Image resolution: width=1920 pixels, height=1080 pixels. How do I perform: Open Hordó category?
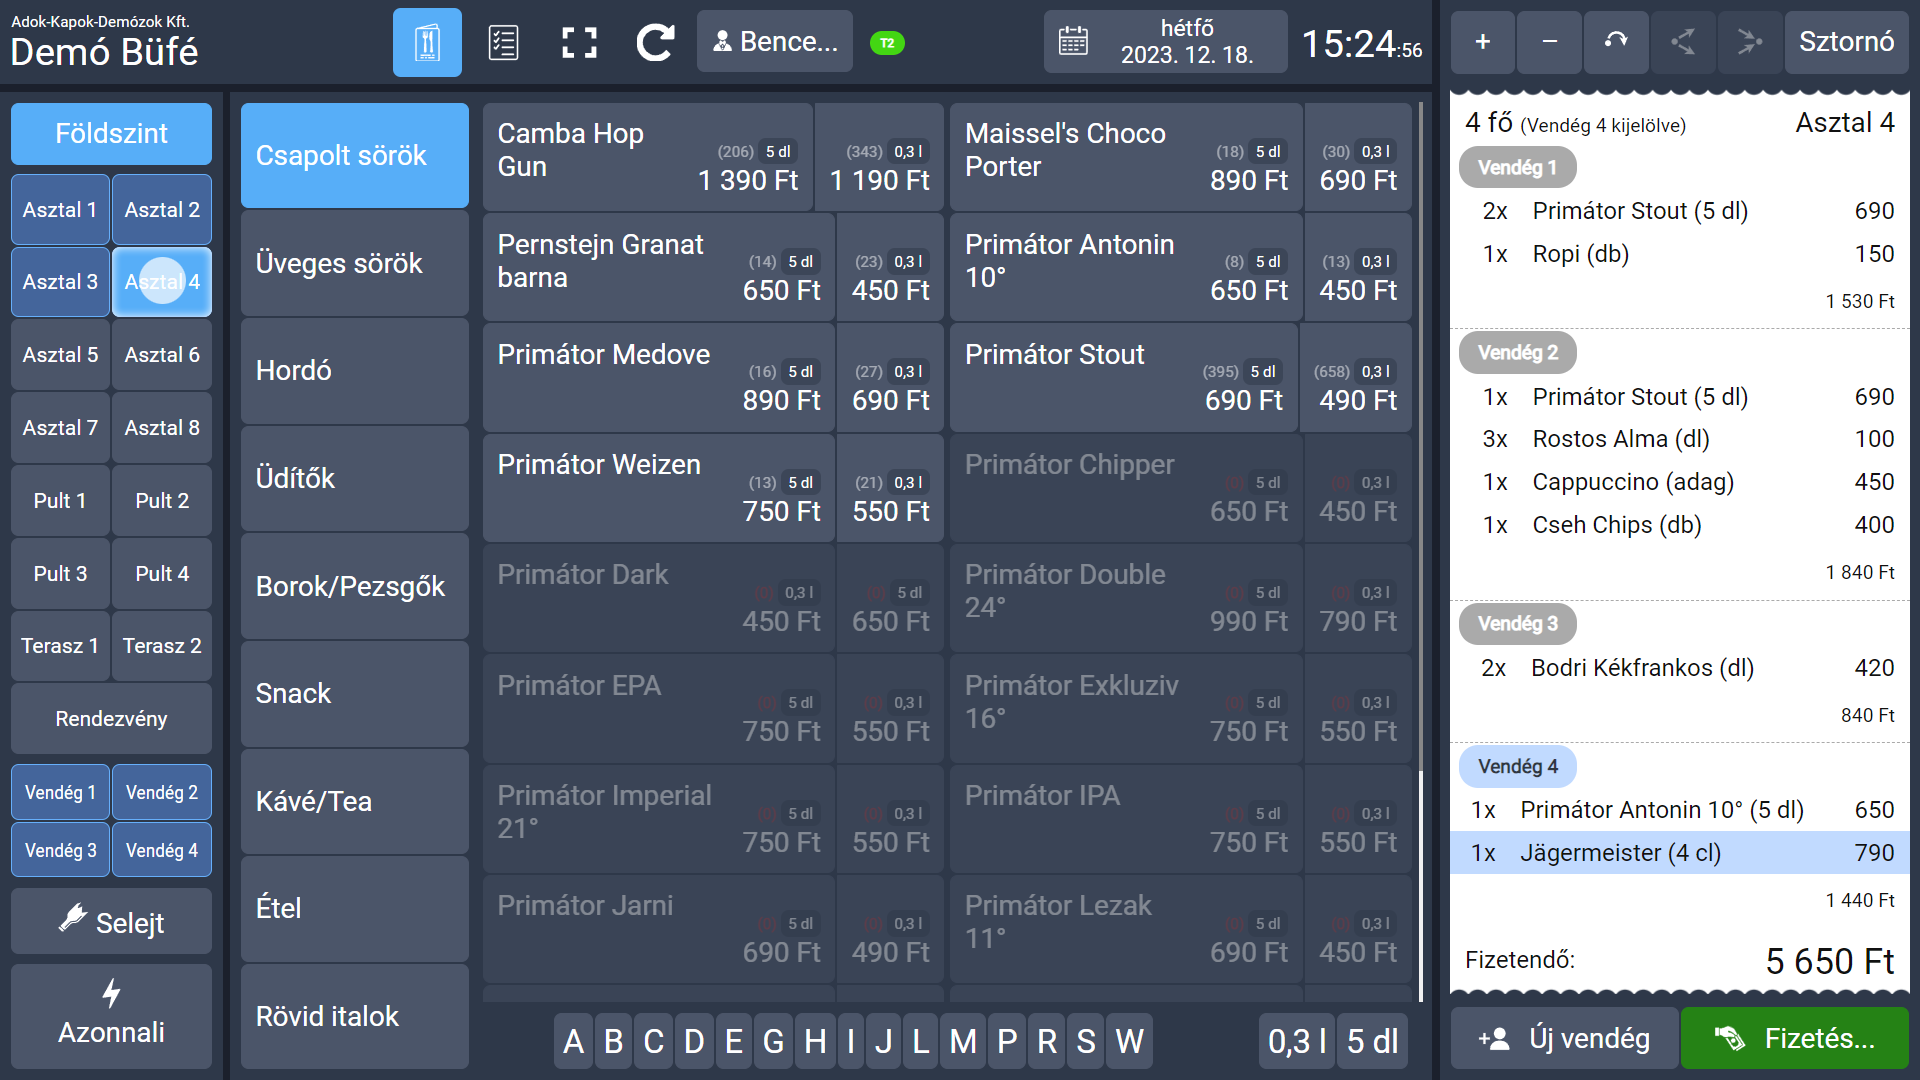tap(355, 371)
